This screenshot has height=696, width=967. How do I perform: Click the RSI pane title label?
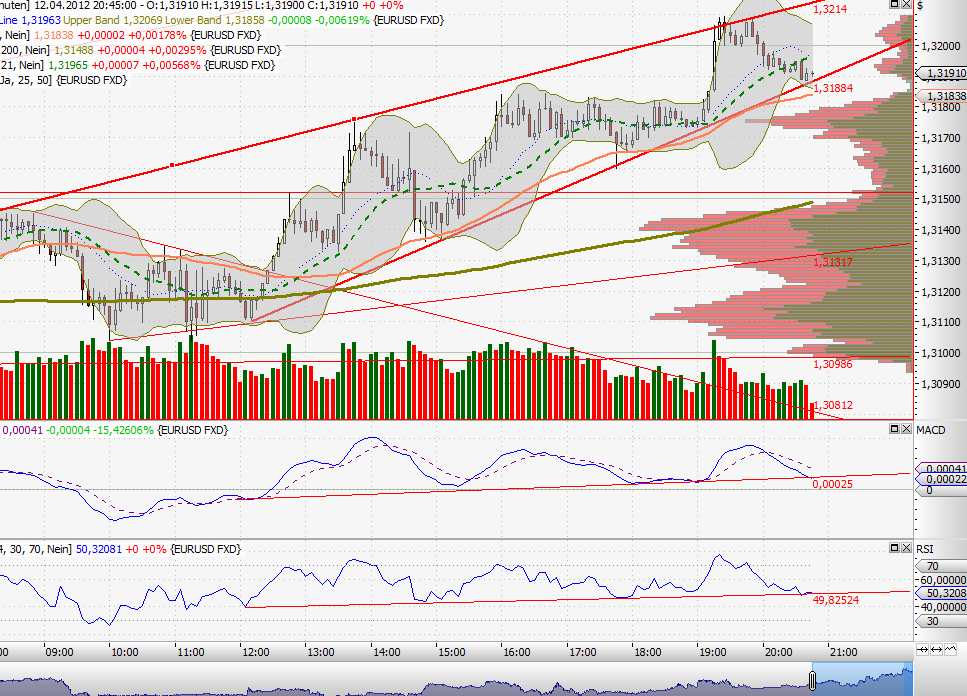click(x=924, y=549)
